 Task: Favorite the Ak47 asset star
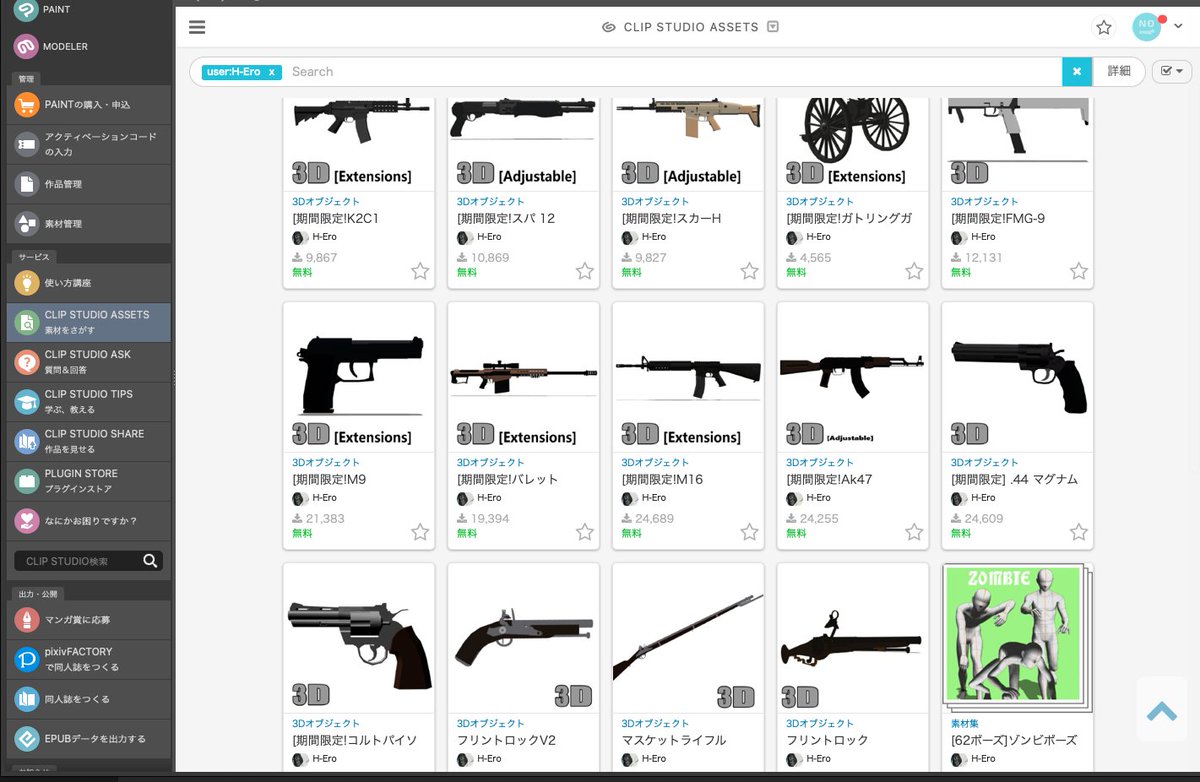click(914, 532)
